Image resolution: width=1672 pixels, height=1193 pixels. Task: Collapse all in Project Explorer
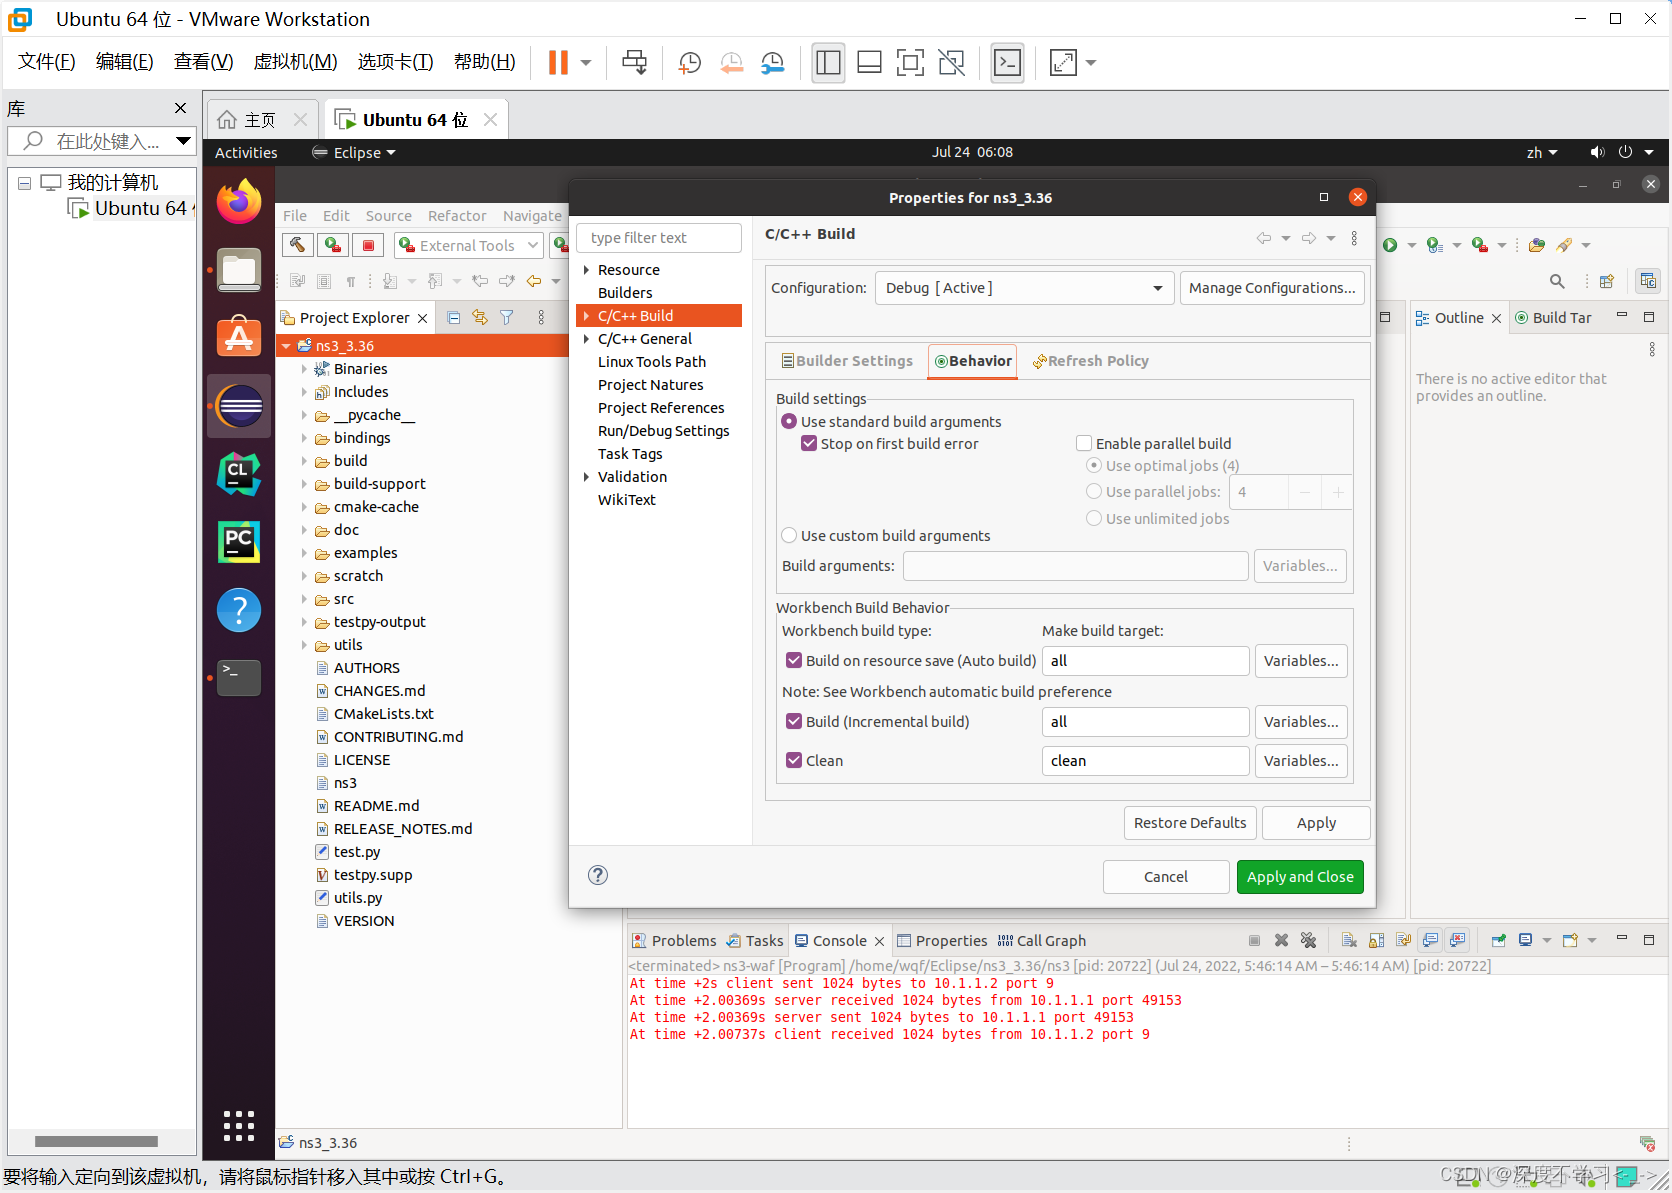454,317
